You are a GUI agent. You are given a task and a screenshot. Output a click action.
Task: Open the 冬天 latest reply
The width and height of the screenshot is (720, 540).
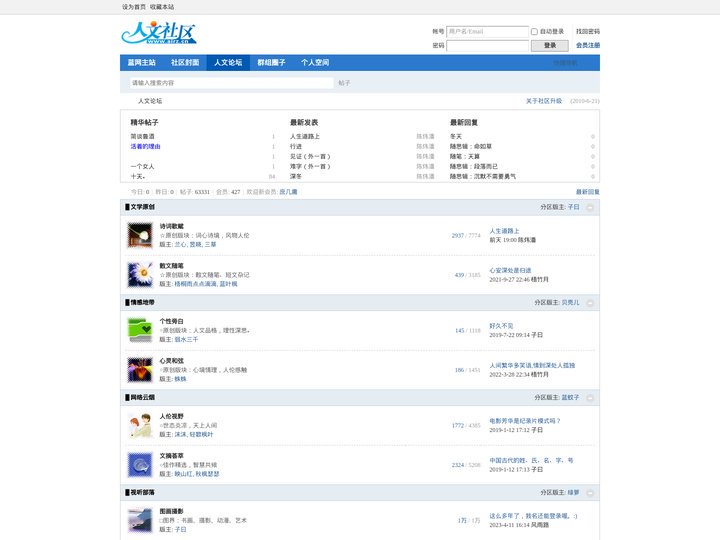pos(456,136)
